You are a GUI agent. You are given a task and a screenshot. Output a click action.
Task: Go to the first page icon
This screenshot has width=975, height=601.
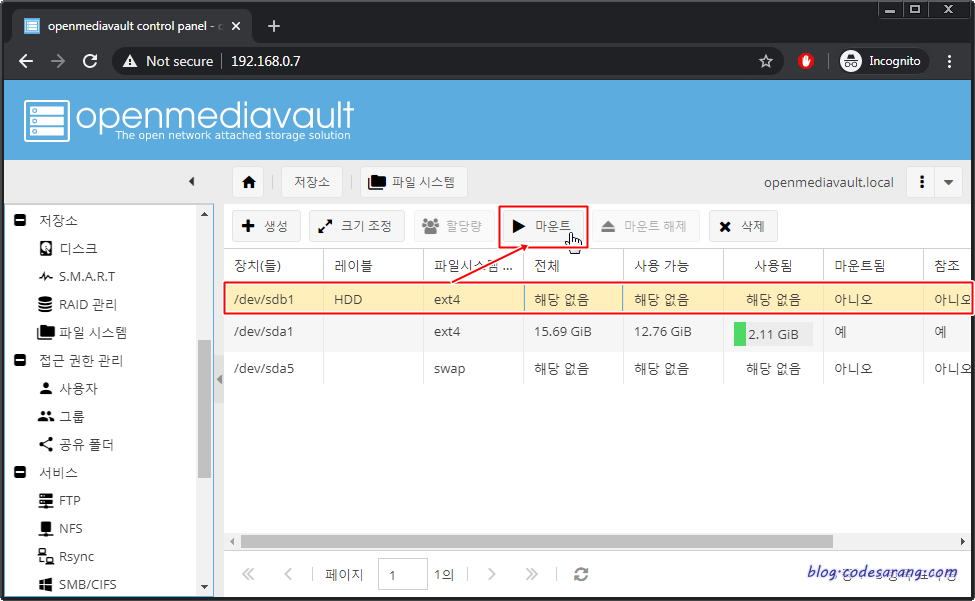click(248, 574)
